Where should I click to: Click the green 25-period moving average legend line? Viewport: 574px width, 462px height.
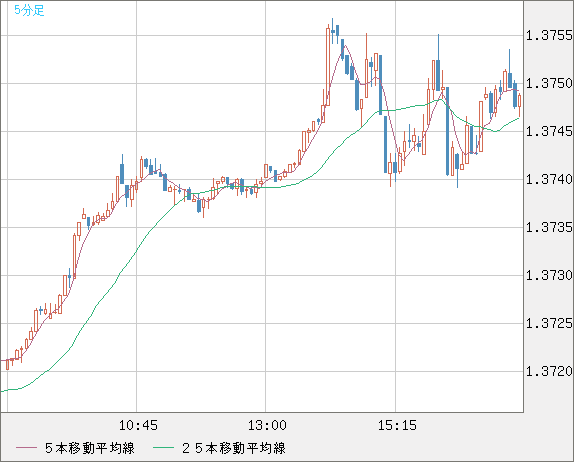click(x=163, y=448)
